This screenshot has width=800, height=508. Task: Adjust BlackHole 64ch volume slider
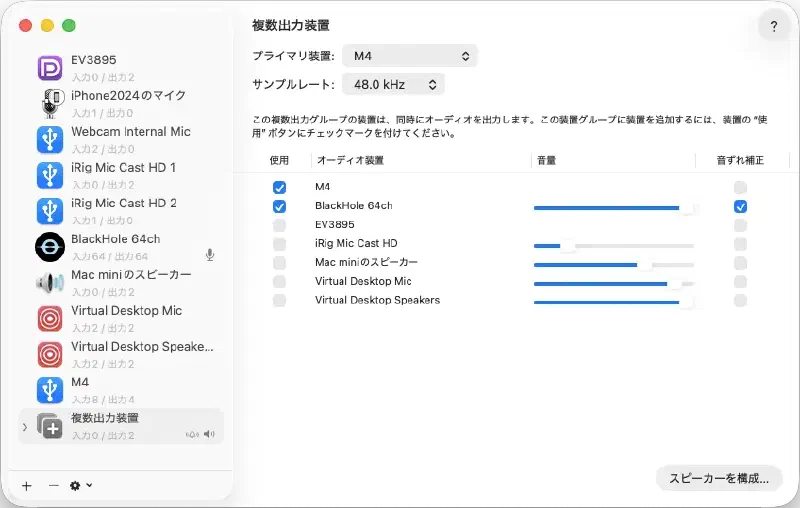(x=614, y=208)
